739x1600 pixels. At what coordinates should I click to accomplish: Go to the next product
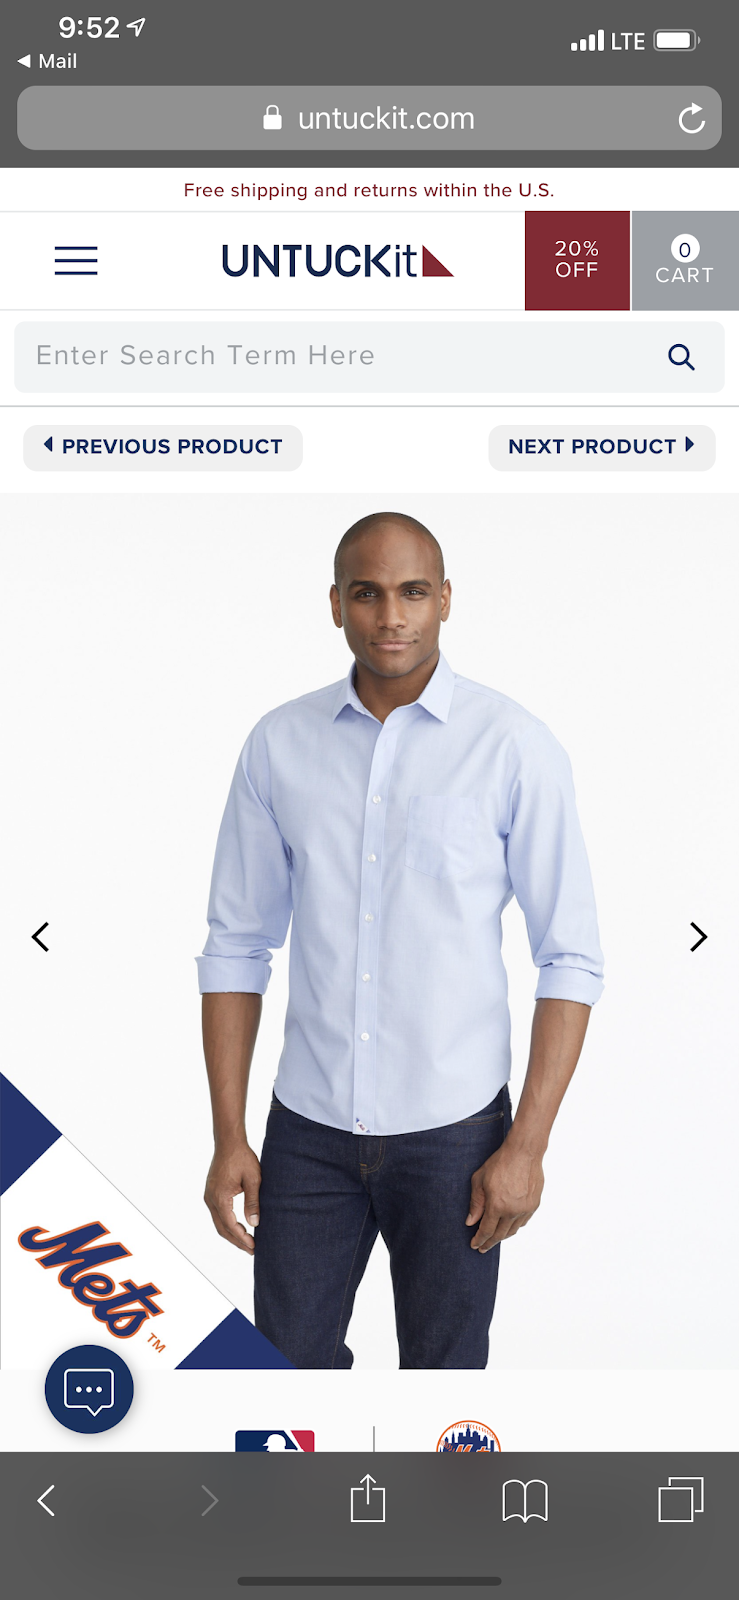click(601, 447)
